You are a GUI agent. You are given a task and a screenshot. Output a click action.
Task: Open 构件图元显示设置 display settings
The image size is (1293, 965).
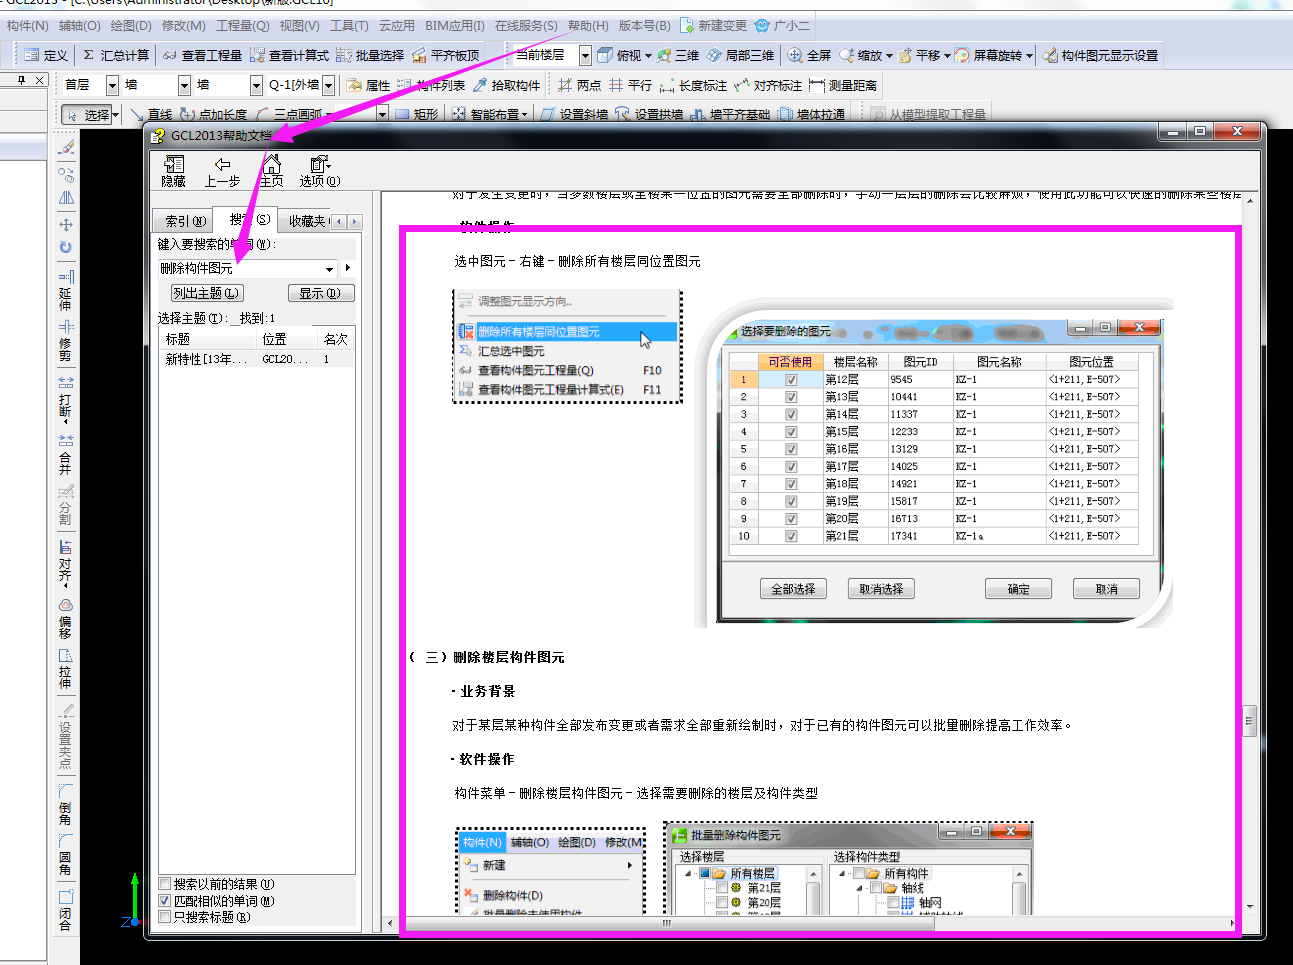pyautogui.click(x=1100, y=55)
